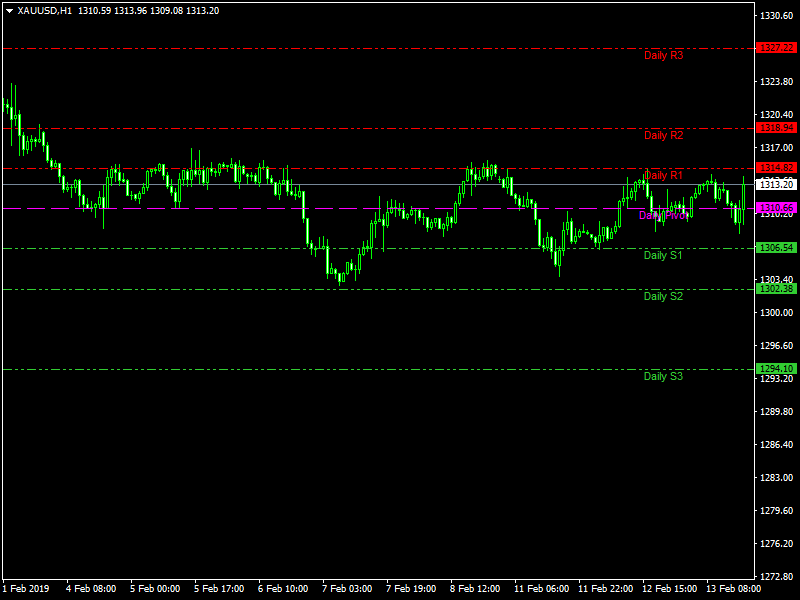Viewport: 800px width, 600px height.
Task: Click the red 1327.22 price tag
Action: pyautogui.click(x=776, y=48)
